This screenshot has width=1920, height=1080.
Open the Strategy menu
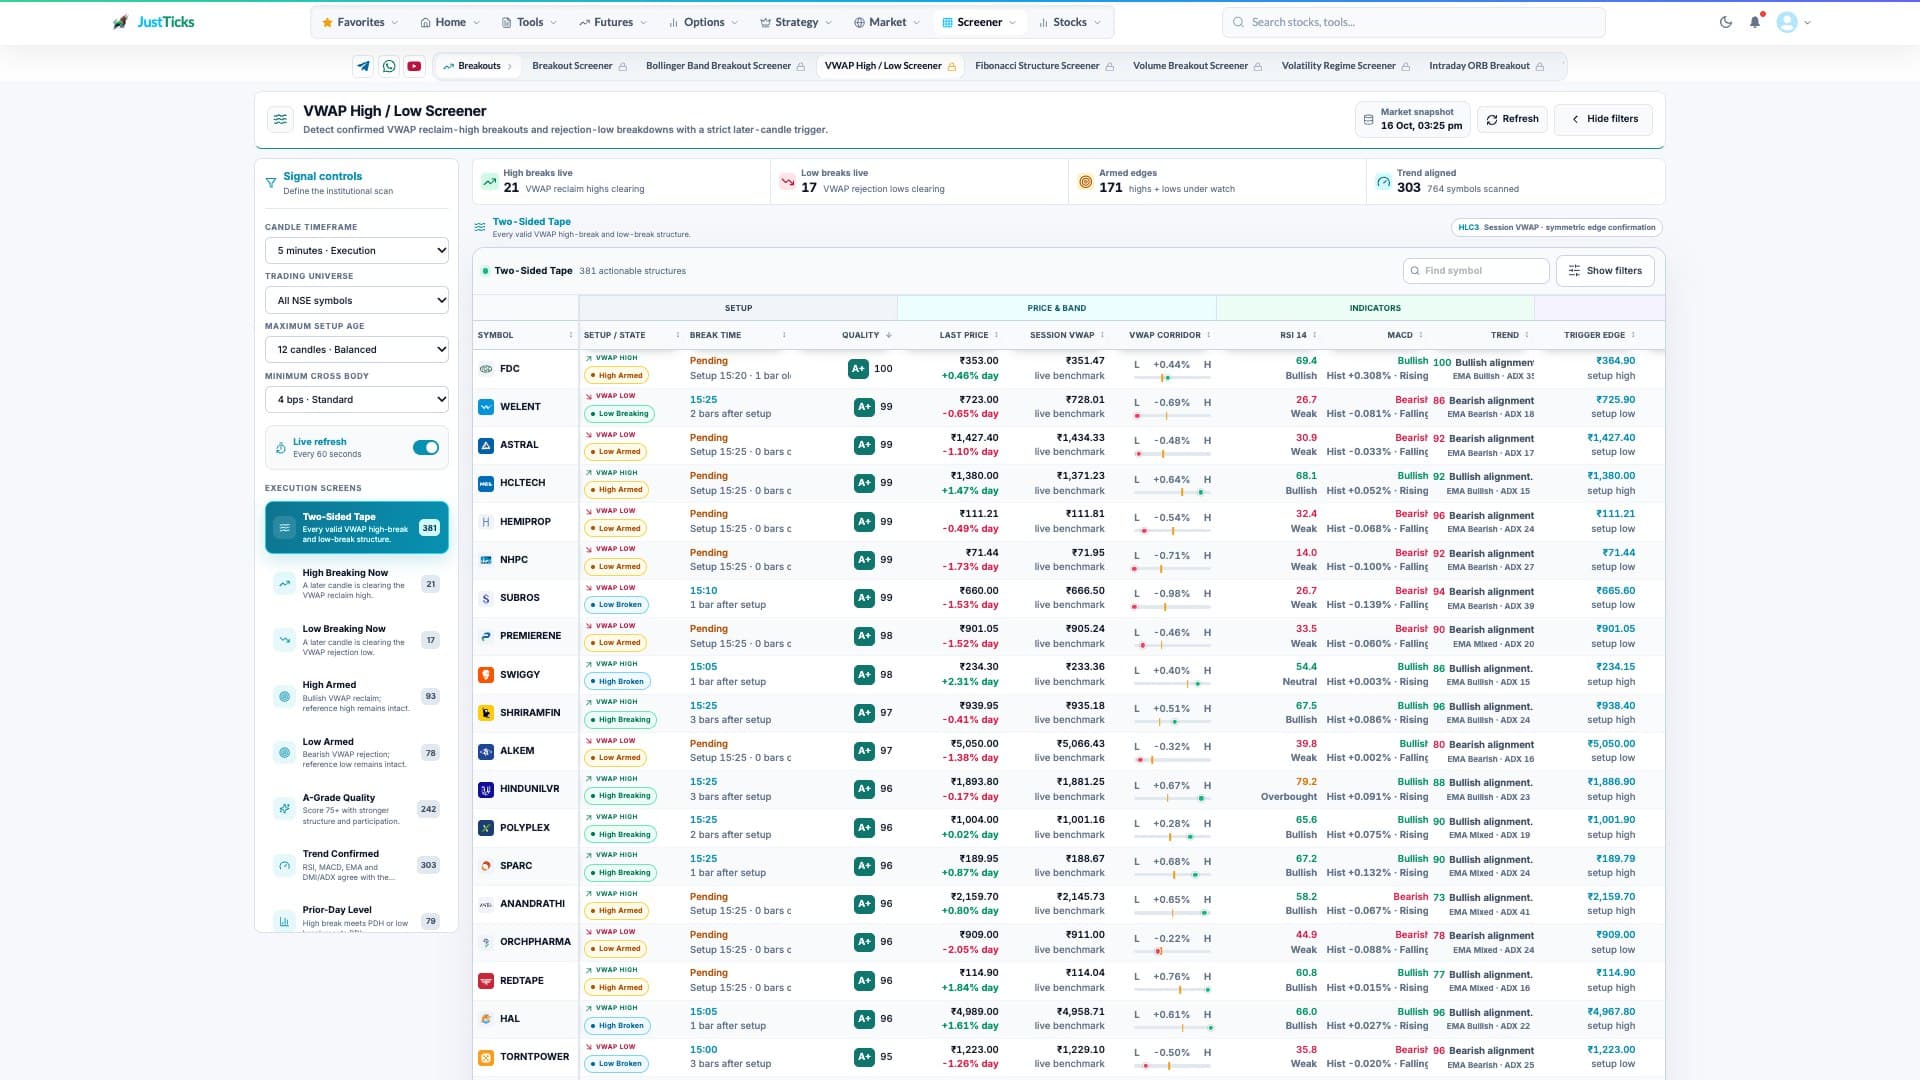(x=796, y=22)
